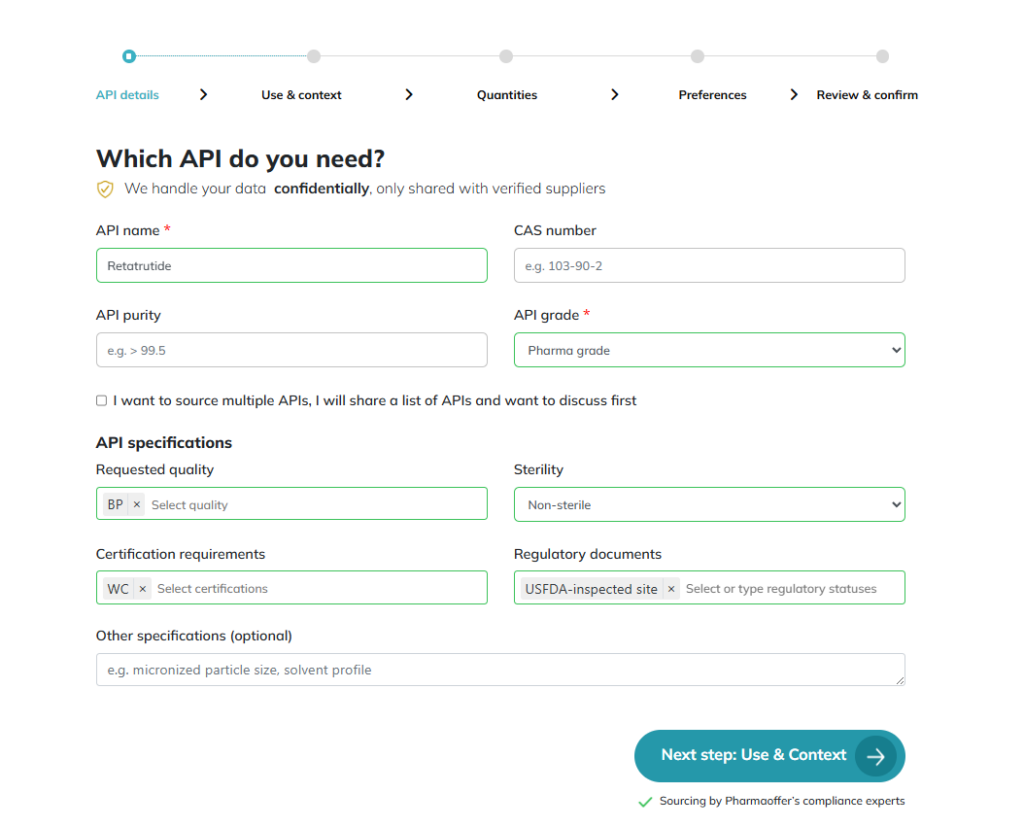This screenshot has height=827, width=1024.
Task: Go to the Quantities step
Action: (x=507, y=95)
